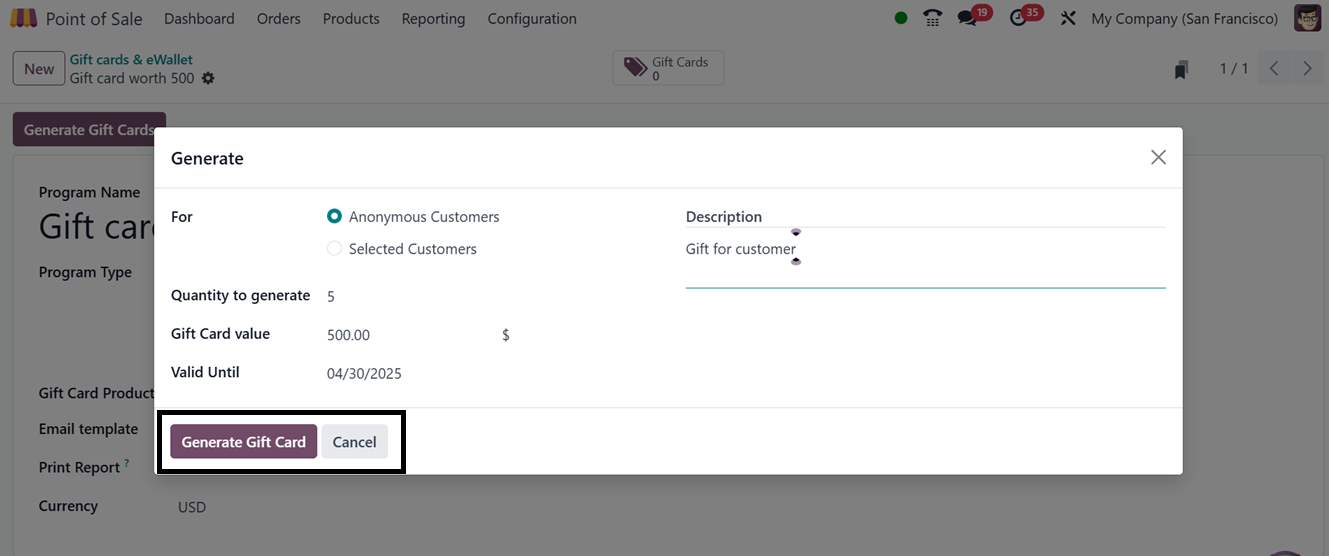Click the wrench debug tools icon
The width and height of the screenshot is (1329, 556).
coord(1068,18)
